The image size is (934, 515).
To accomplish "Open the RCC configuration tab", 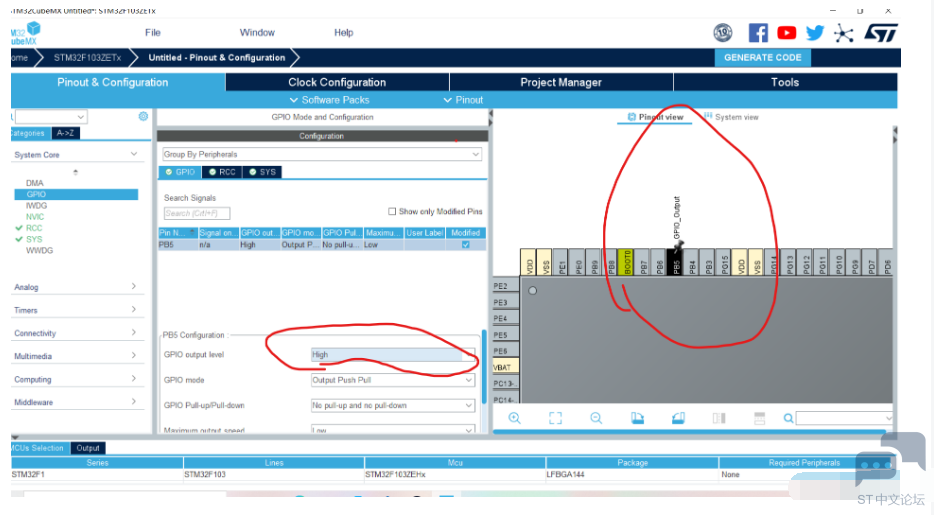I will coord(222,172).
